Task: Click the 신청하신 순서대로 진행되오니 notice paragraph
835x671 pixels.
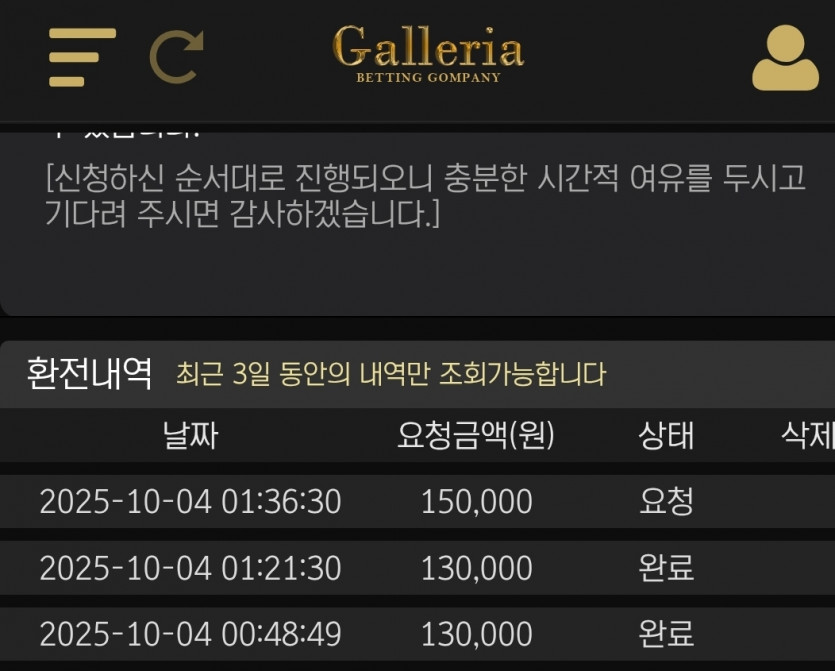Action: [x=425, y=196]
